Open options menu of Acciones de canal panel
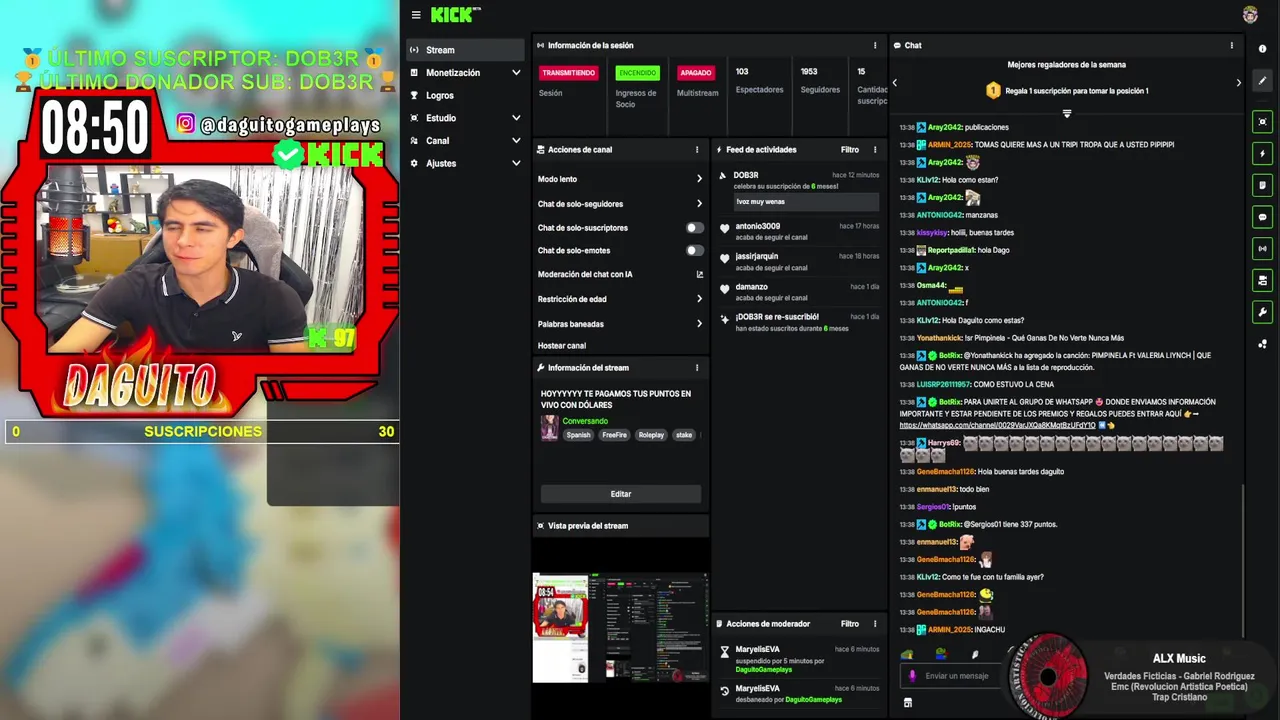The image size is (1280, 720). click(697, 150)
